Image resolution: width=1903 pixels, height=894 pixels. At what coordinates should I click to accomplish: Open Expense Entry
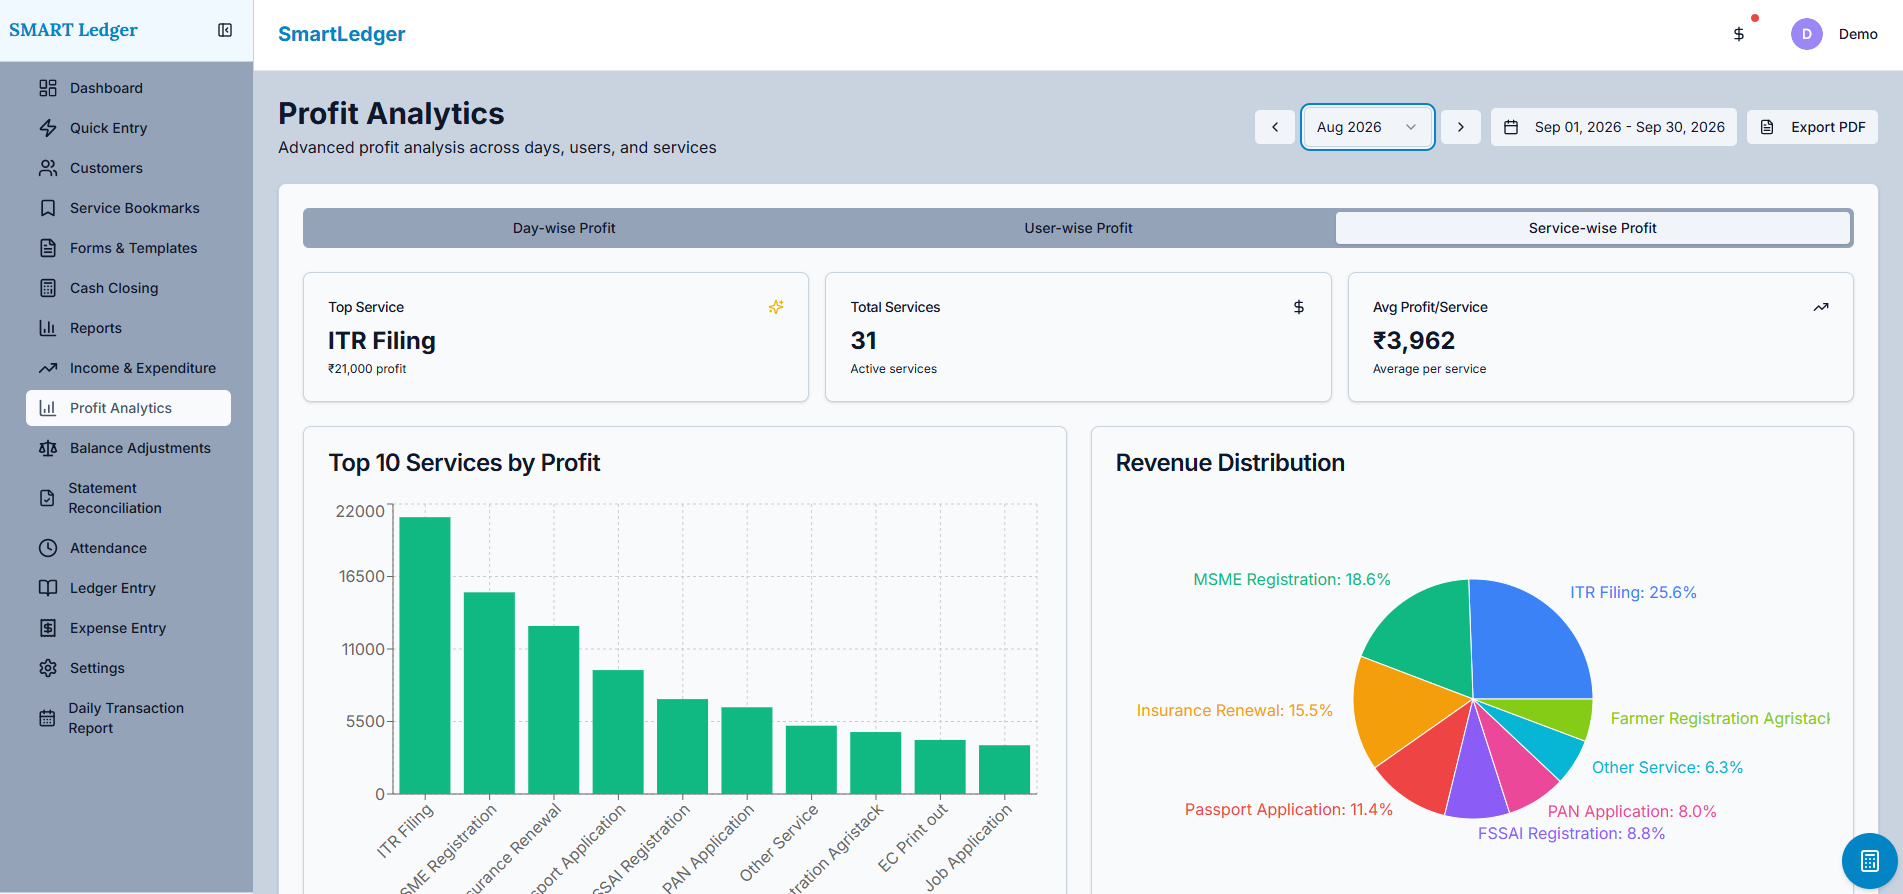(128, 628)
